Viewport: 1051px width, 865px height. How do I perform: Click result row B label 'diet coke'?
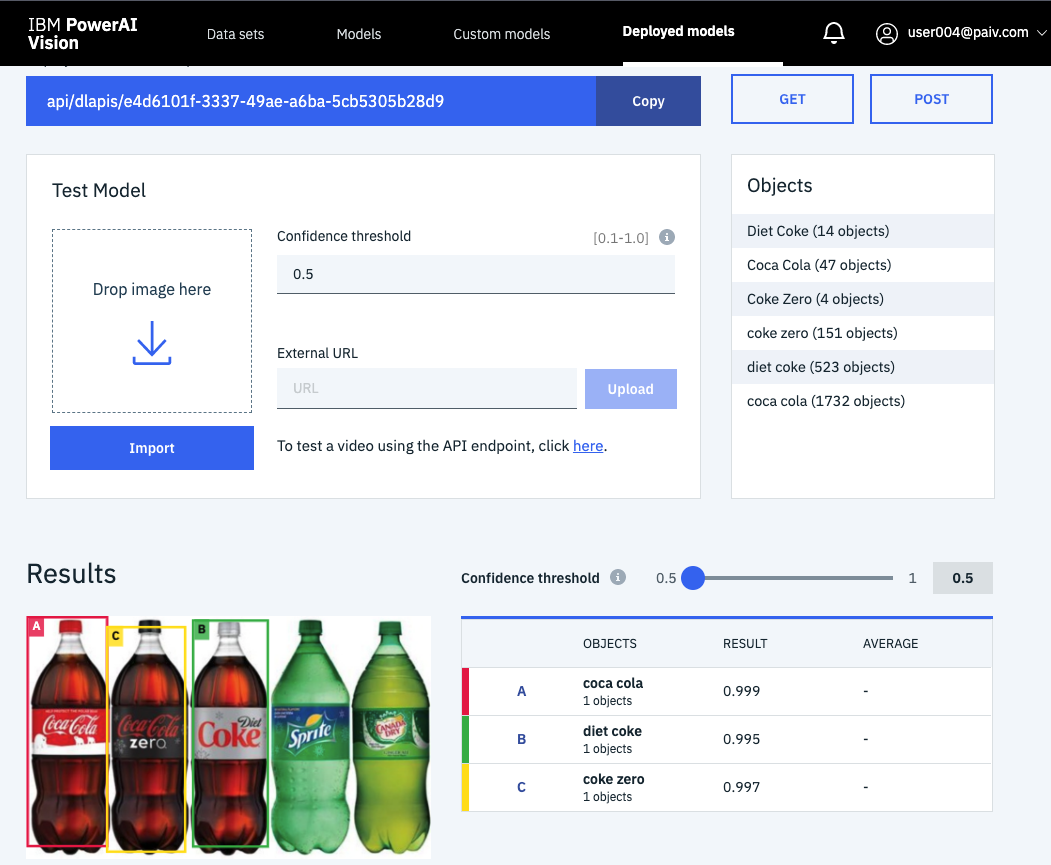(x=612, y=731)
